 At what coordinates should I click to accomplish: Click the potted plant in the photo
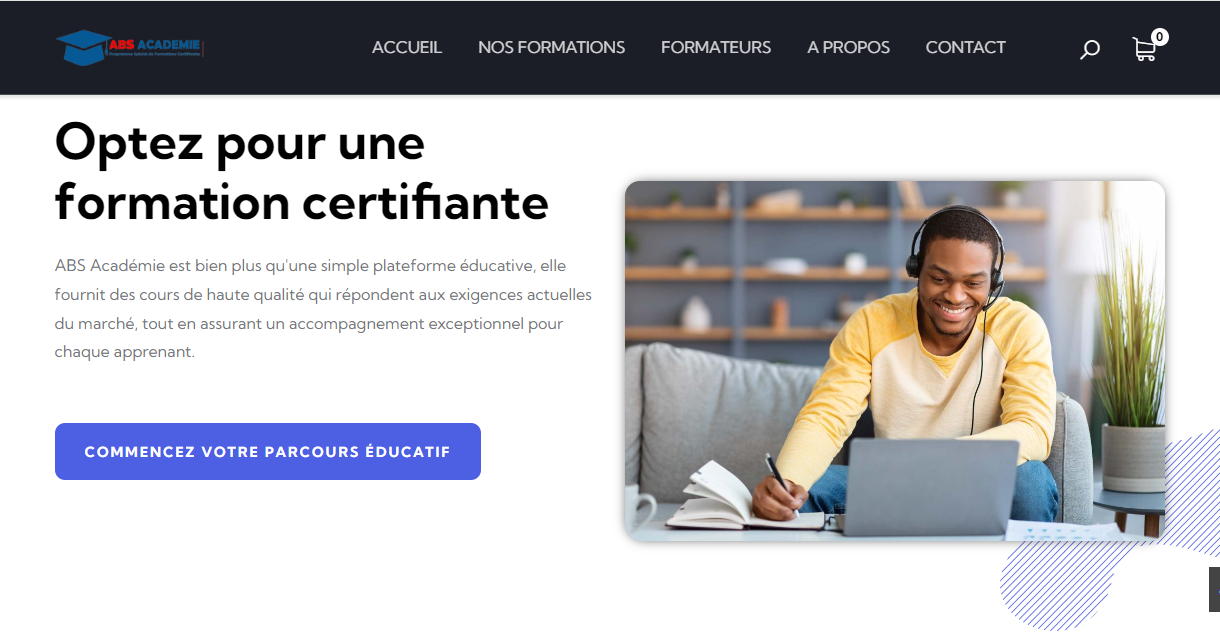pos(1130,370)
